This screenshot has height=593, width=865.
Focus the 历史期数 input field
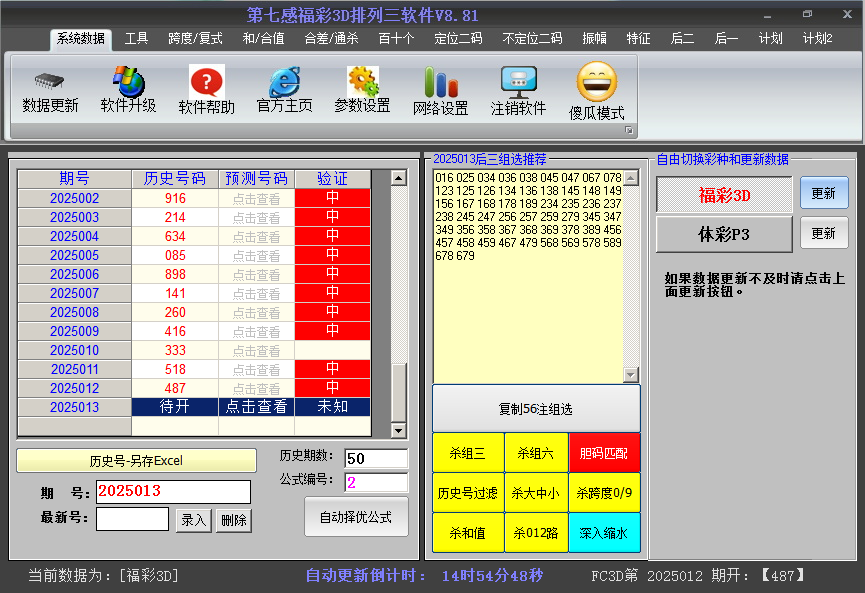point(376,458)
